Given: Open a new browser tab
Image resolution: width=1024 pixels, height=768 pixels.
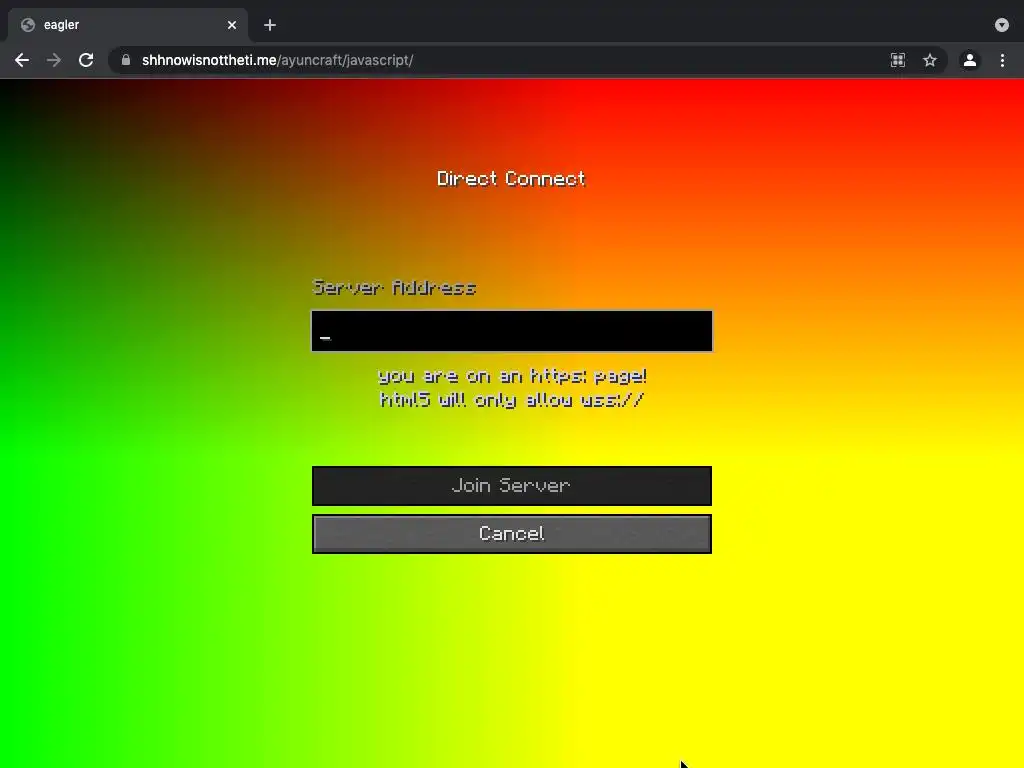Looking at the screenshot, I should (270, 25).
